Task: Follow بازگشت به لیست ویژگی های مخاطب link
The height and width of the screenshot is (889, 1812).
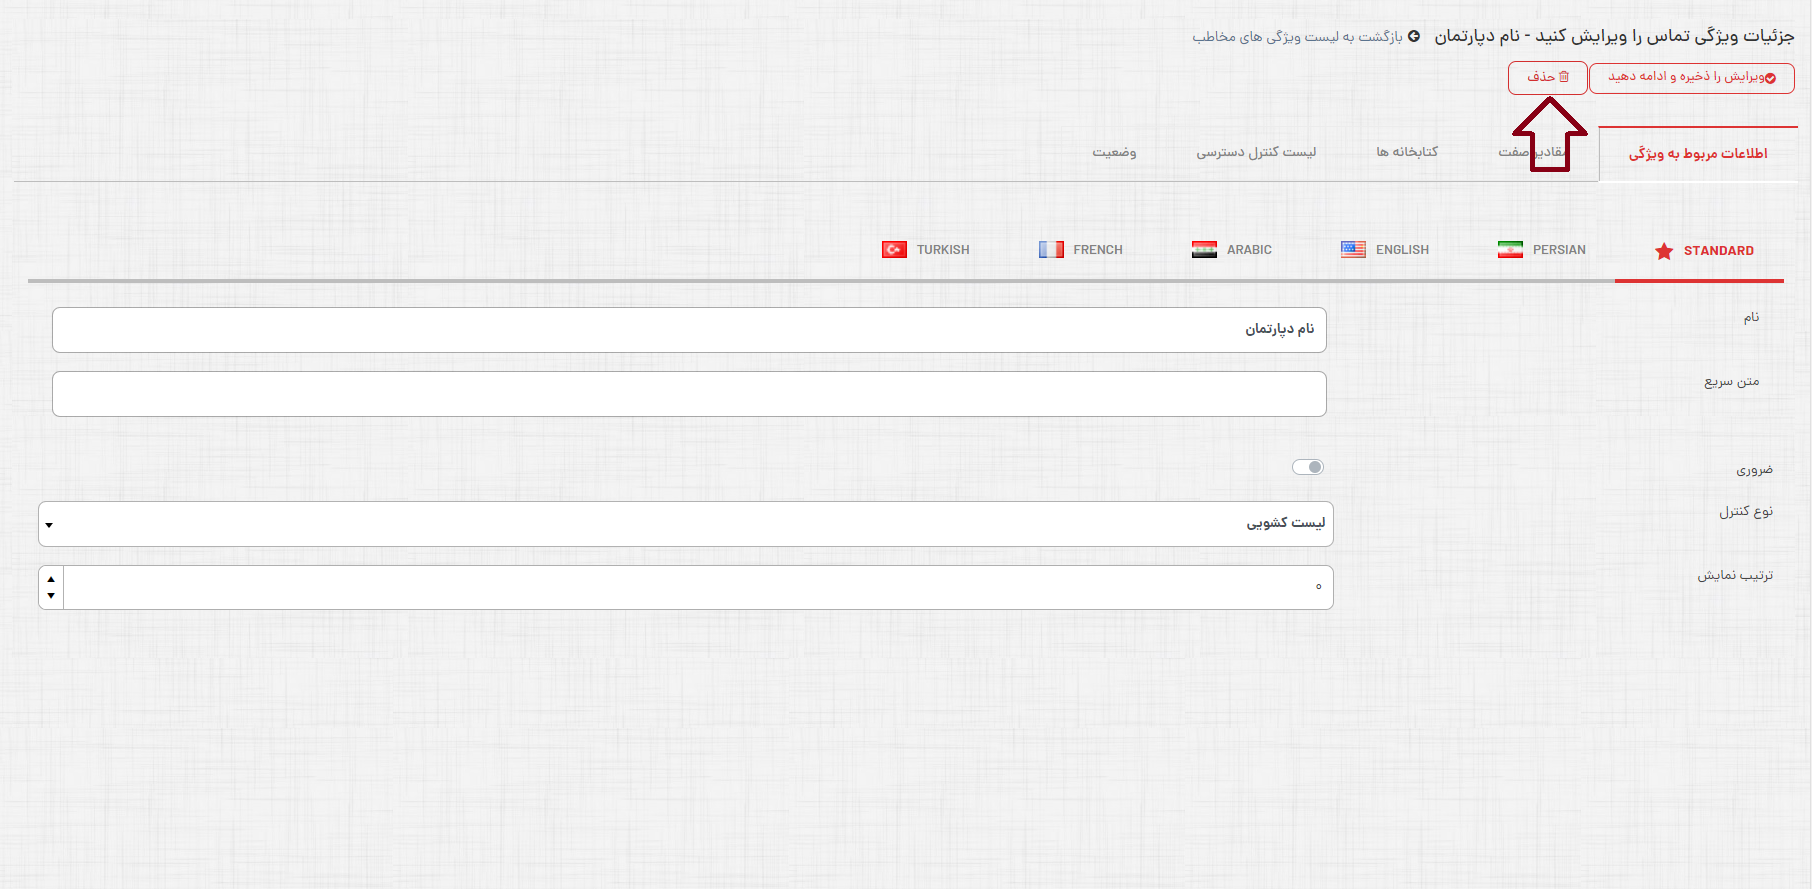Action: pyautogui.click(x=1297, y=37)
